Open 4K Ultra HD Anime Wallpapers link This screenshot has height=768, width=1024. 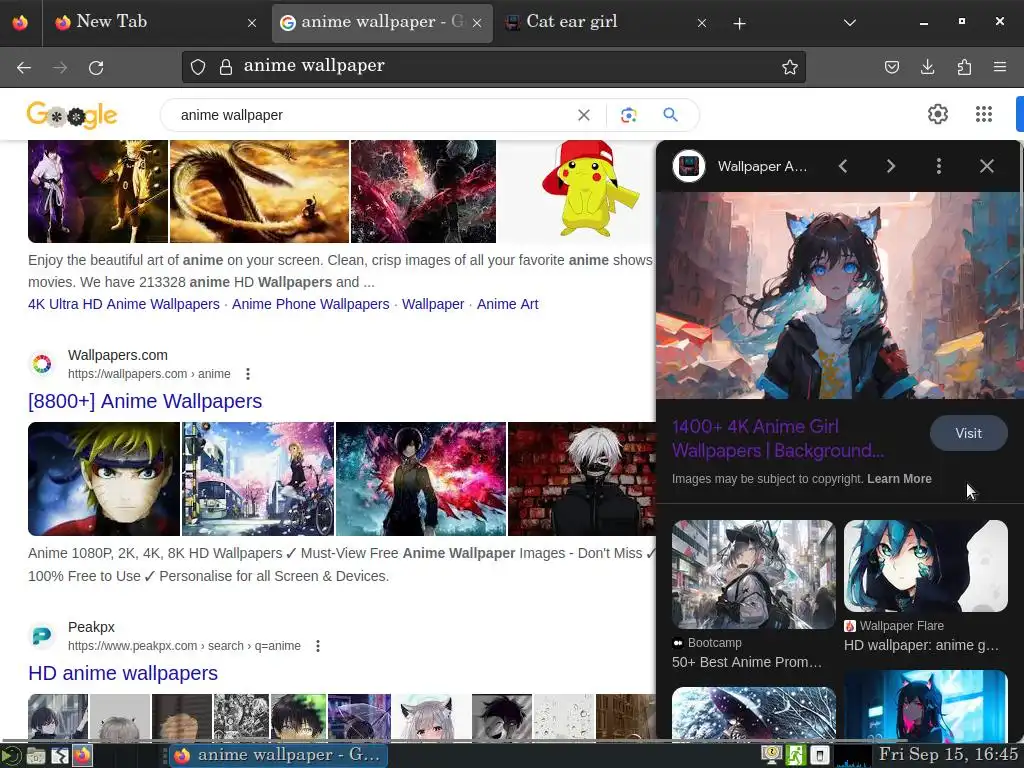123,304
